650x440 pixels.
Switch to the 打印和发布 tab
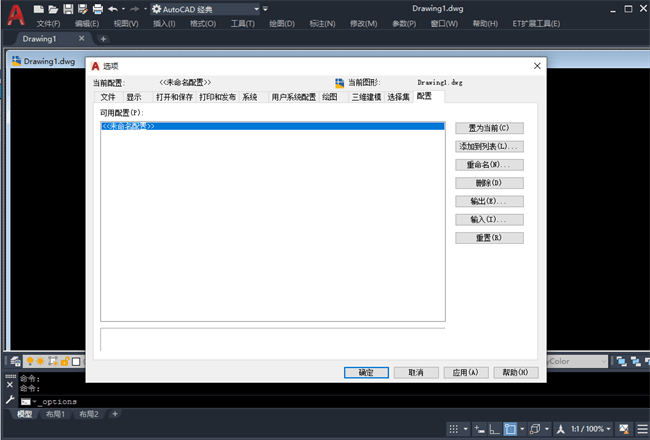(x=217, y=97)
